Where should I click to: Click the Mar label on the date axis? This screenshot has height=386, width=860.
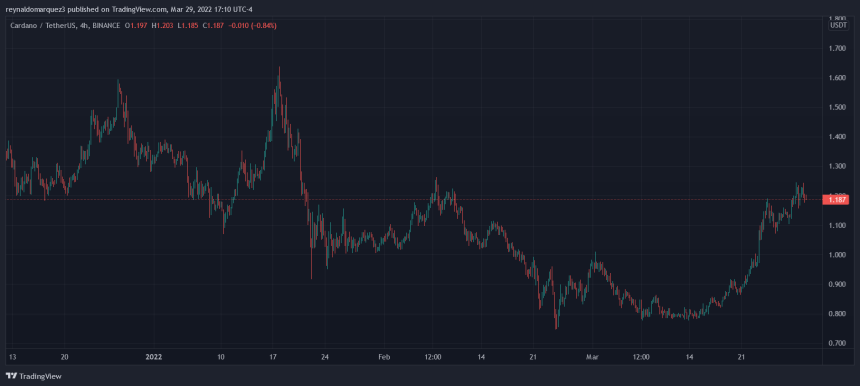pyautogui.click(x=592, y=357)
